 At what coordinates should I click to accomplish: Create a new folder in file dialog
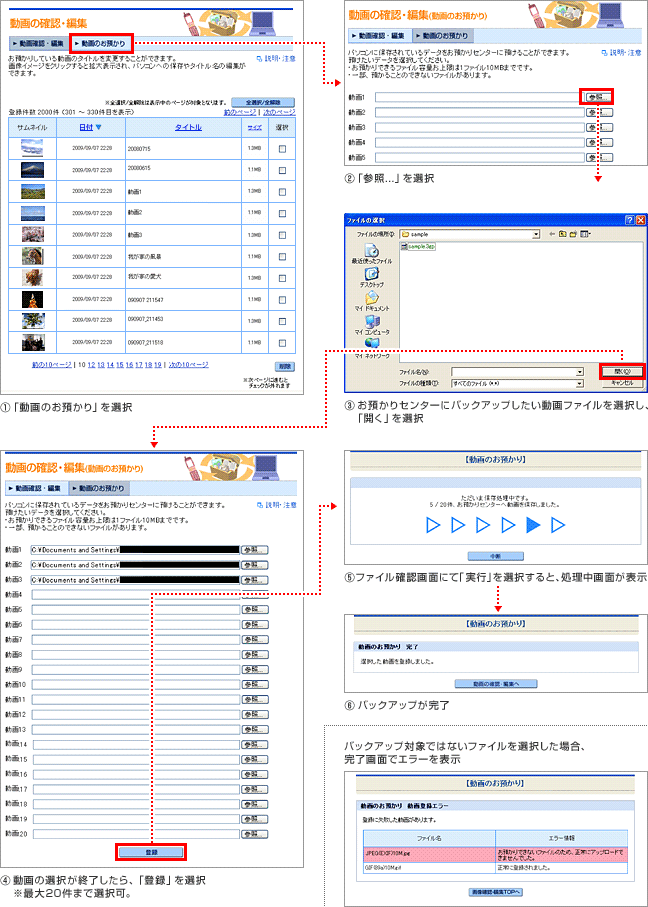click(573, 234)
